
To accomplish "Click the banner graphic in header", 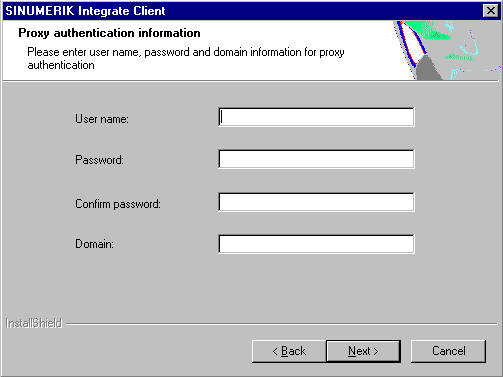I will pyautogui.click(x=447, y=50).
